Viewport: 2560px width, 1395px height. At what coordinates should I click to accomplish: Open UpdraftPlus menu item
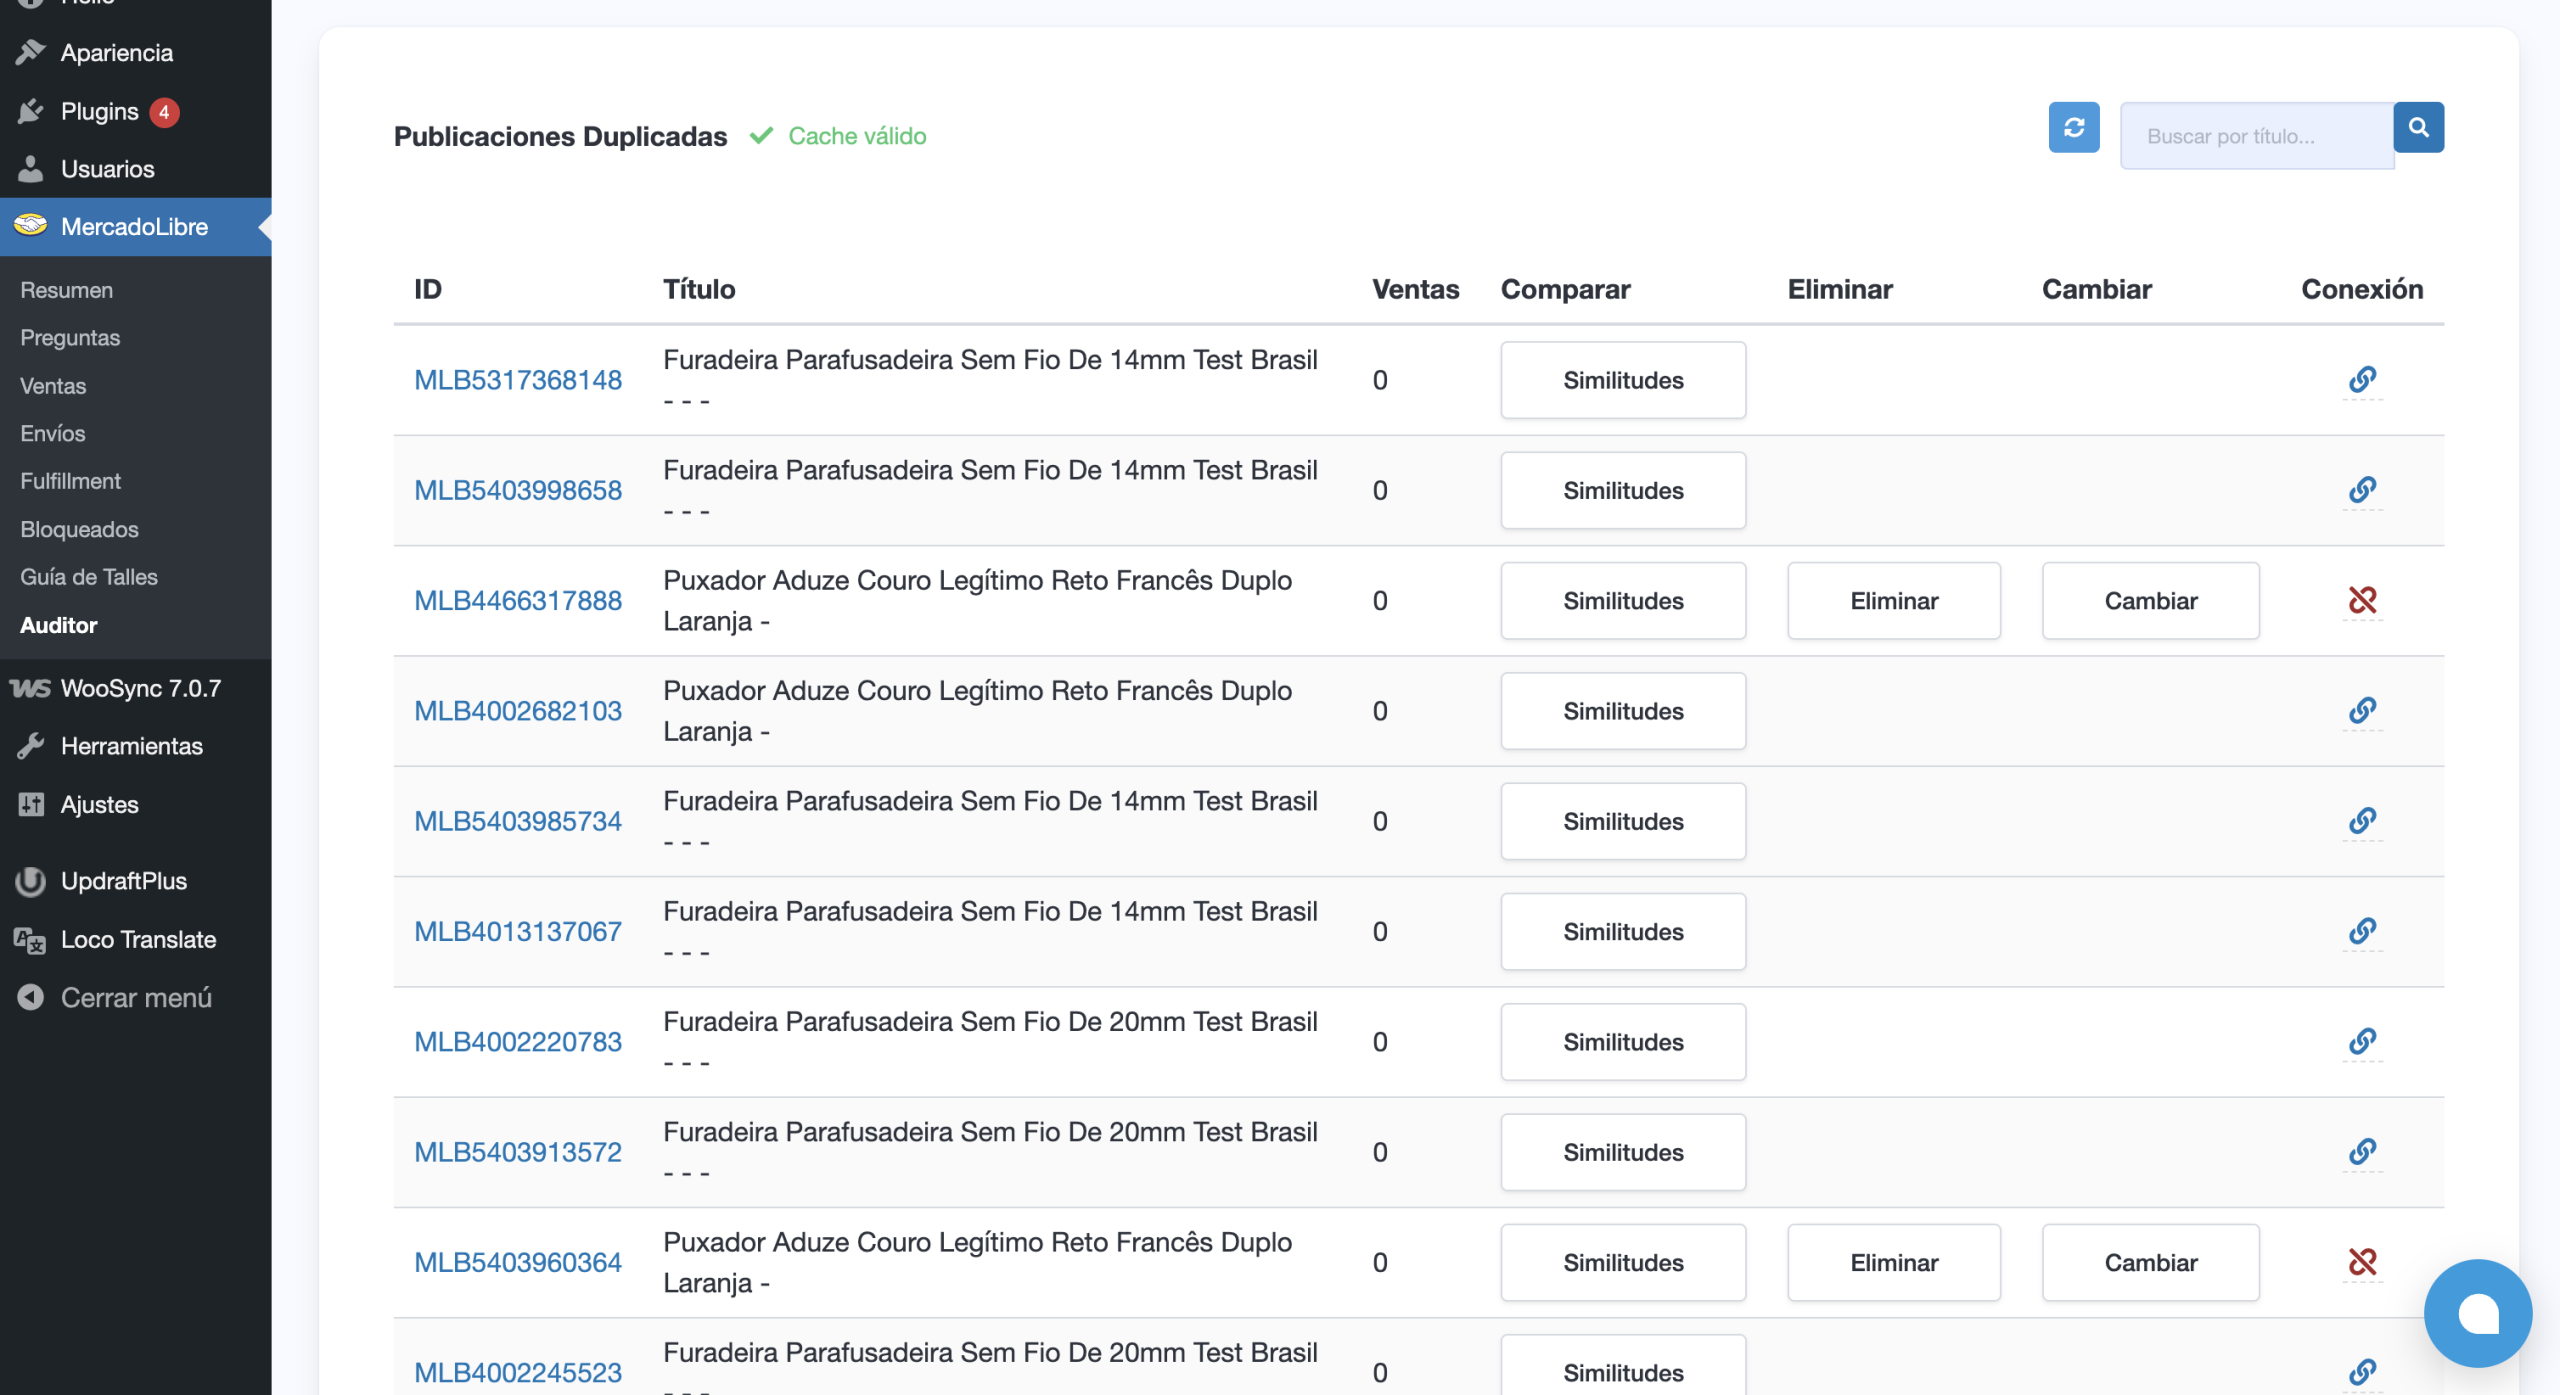[136, 881]
